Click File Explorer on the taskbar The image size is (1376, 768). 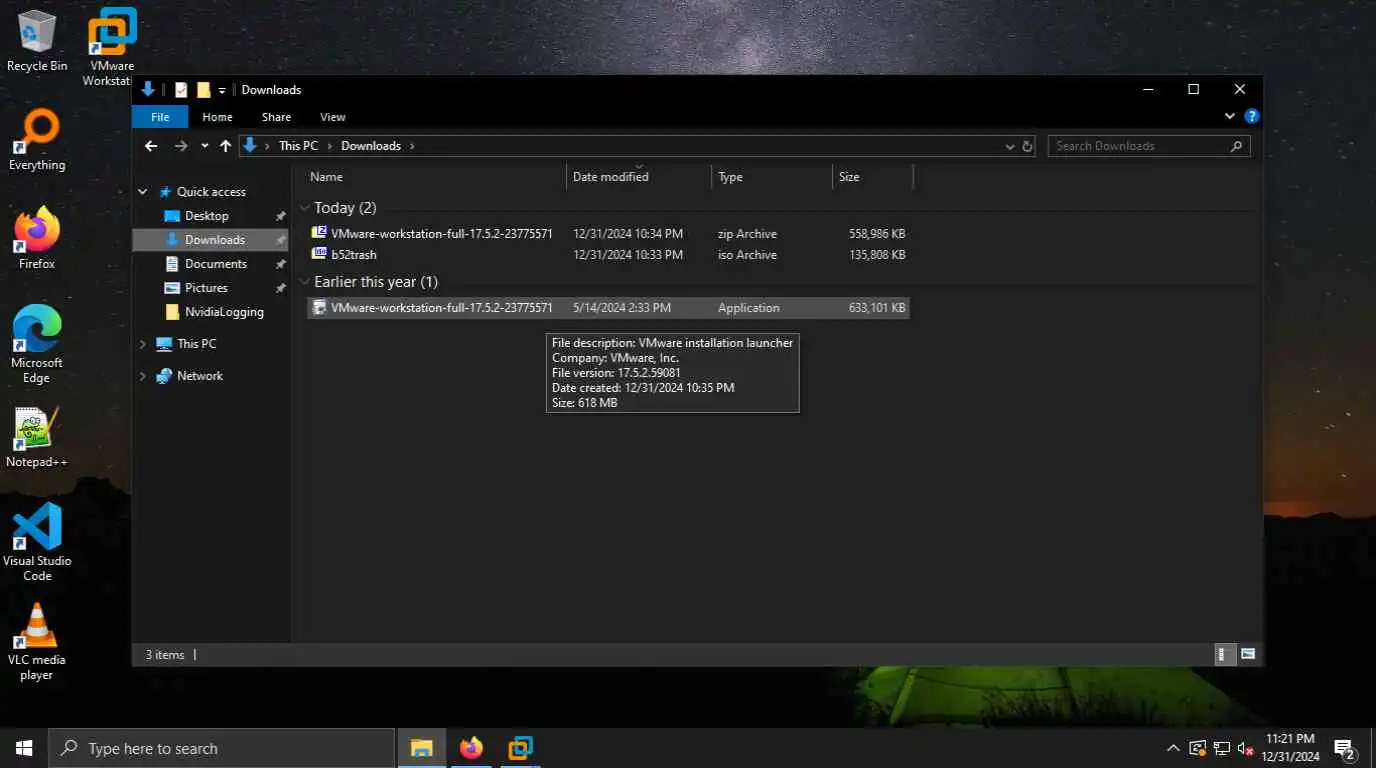tap(422, 748)
